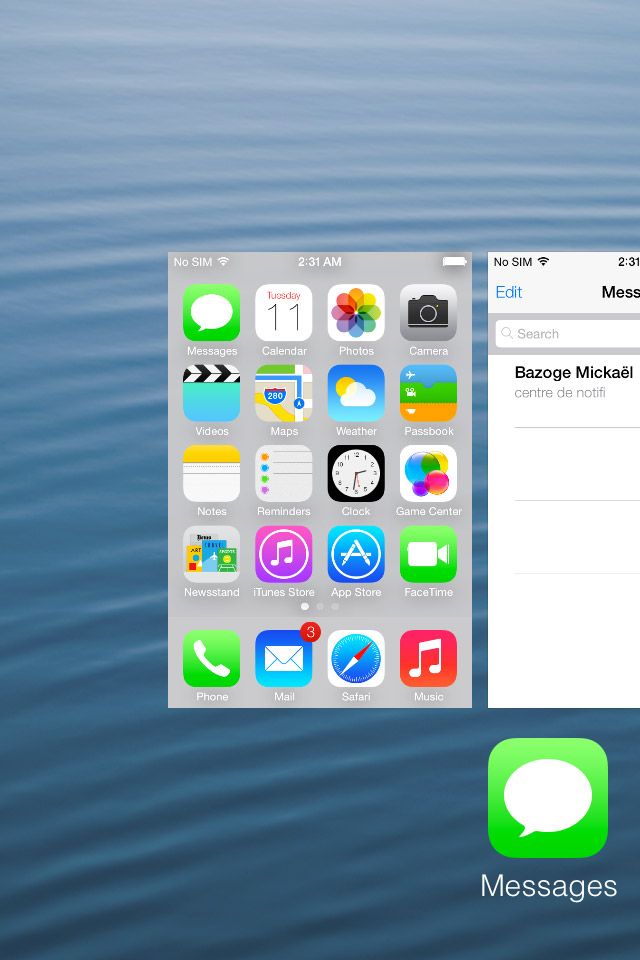Open Mail with 3 unread badge
This screenshot has width=640, height=960.
(x=284, y=658)
